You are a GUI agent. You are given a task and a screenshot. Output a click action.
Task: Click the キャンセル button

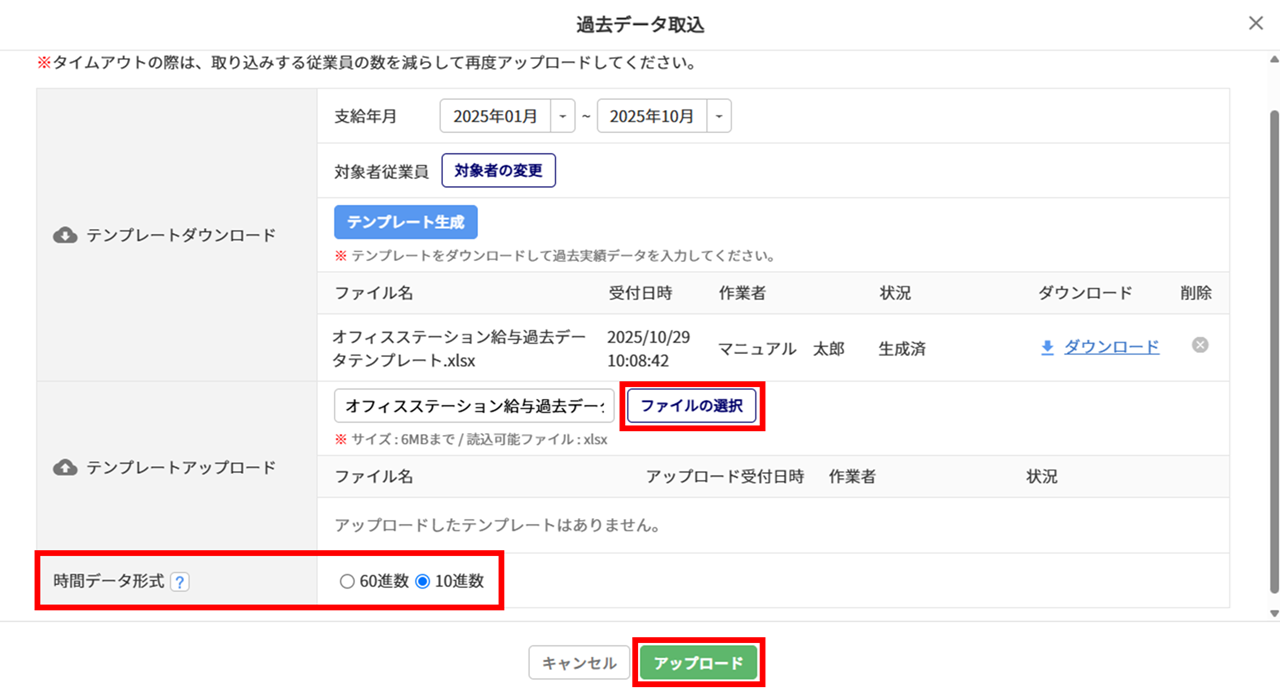pyautogui.click(x=579, y=663)
